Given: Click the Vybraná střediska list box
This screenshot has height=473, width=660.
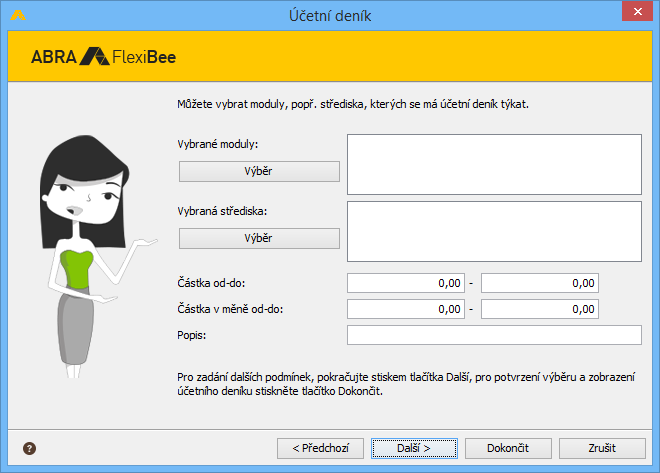Looking at the screenshot, I should (494, 231).
